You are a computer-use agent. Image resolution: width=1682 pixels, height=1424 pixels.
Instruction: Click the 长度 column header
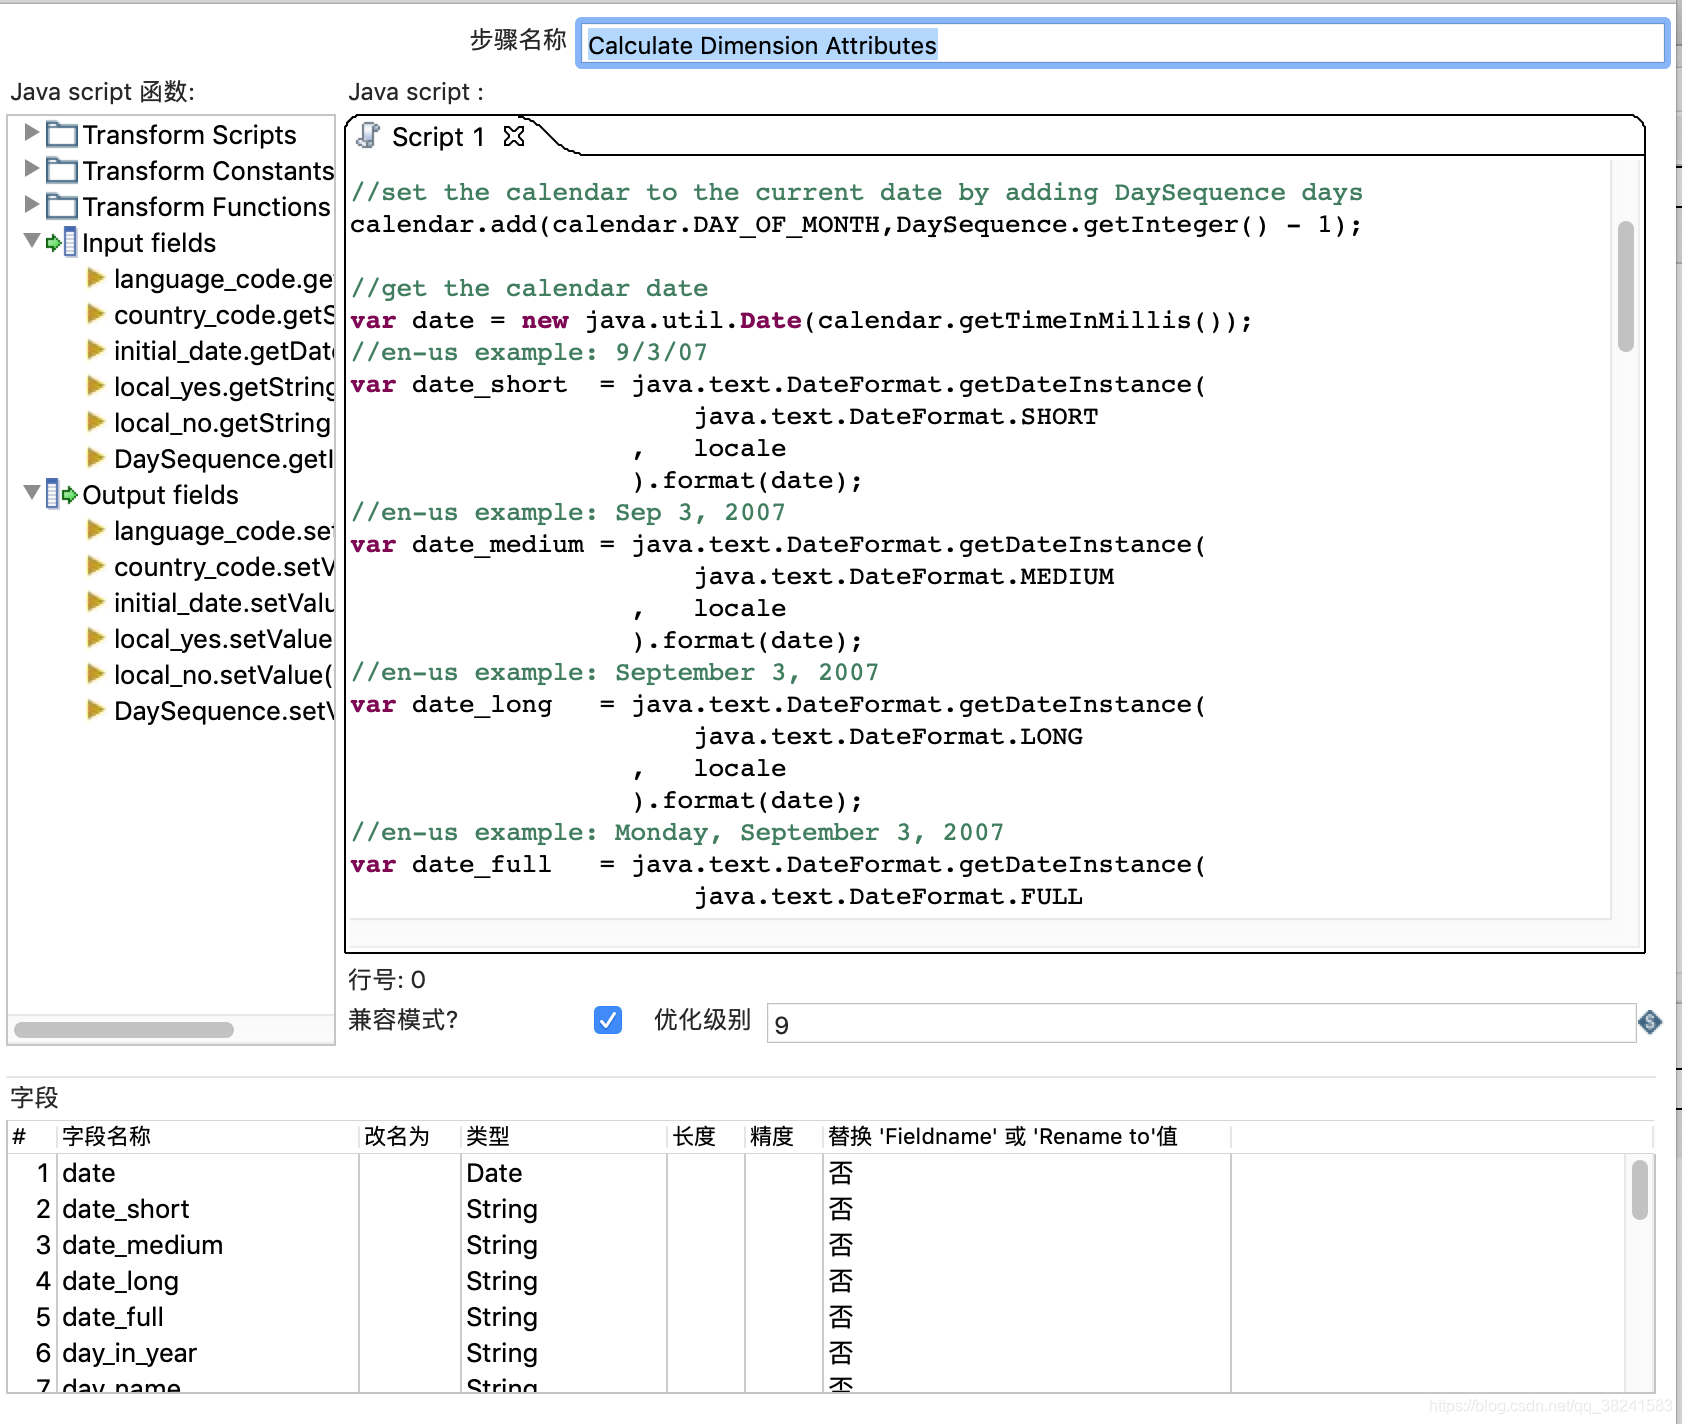point(706,1136)
